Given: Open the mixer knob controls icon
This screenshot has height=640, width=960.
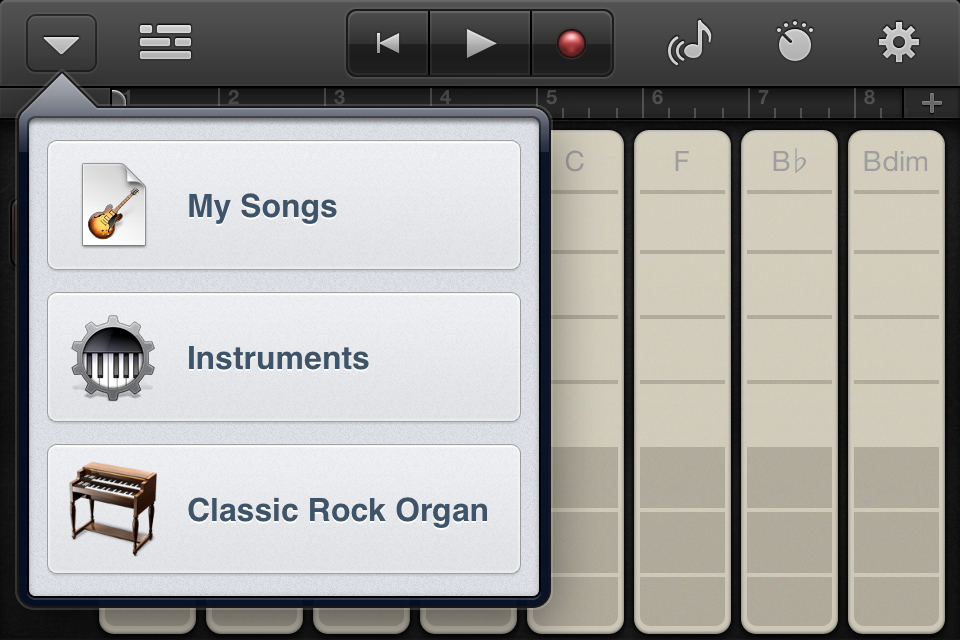Looking at the screenshot, I should [x=796, y=43].
